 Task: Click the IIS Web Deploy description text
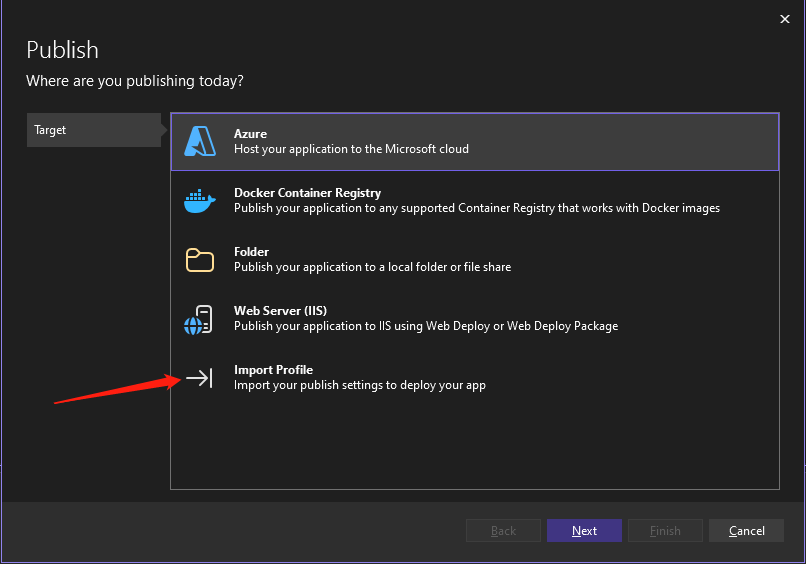(x=425, y=326)
